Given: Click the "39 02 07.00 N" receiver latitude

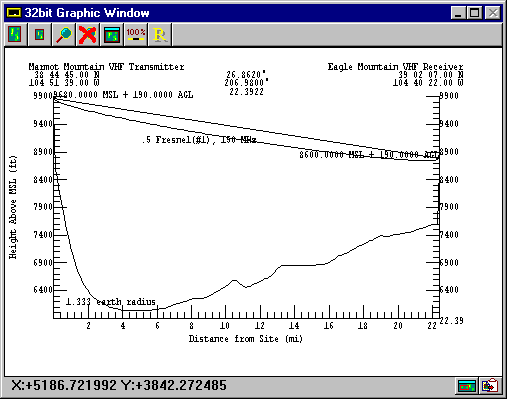Looking at the screenshot, I should tap(431, 75).
